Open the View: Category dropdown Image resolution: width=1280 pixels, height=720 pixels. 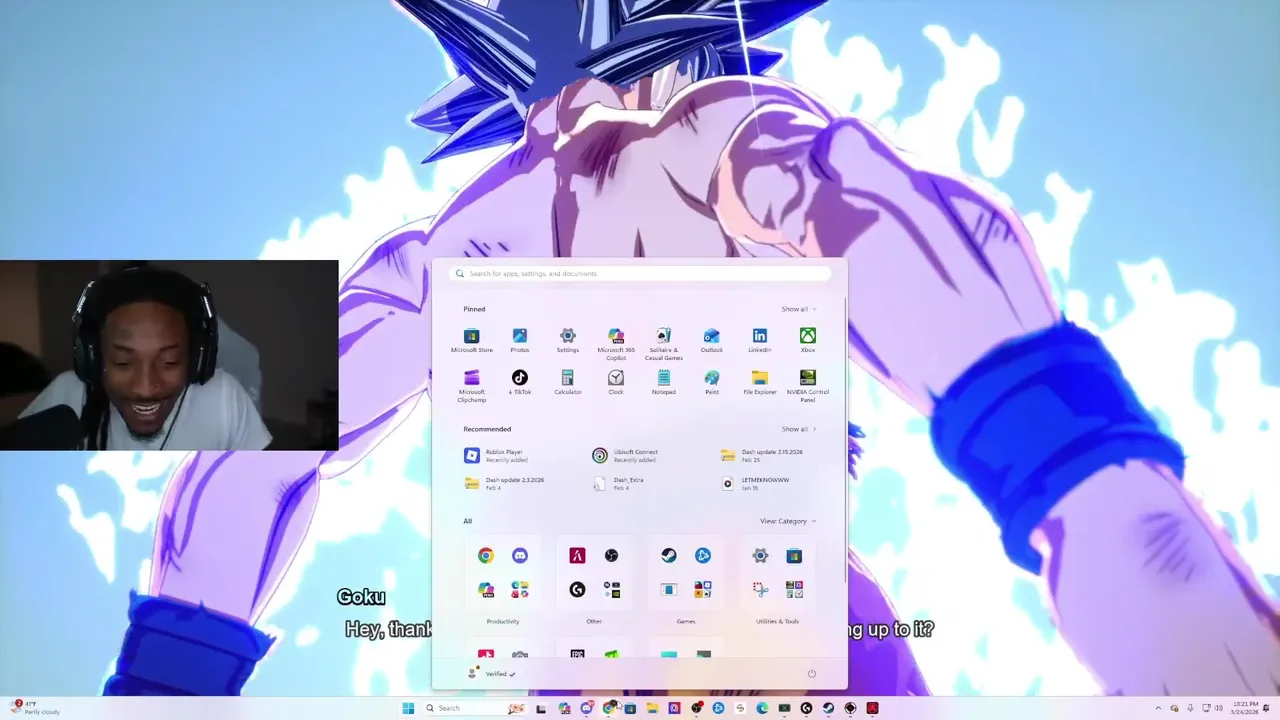788,521
